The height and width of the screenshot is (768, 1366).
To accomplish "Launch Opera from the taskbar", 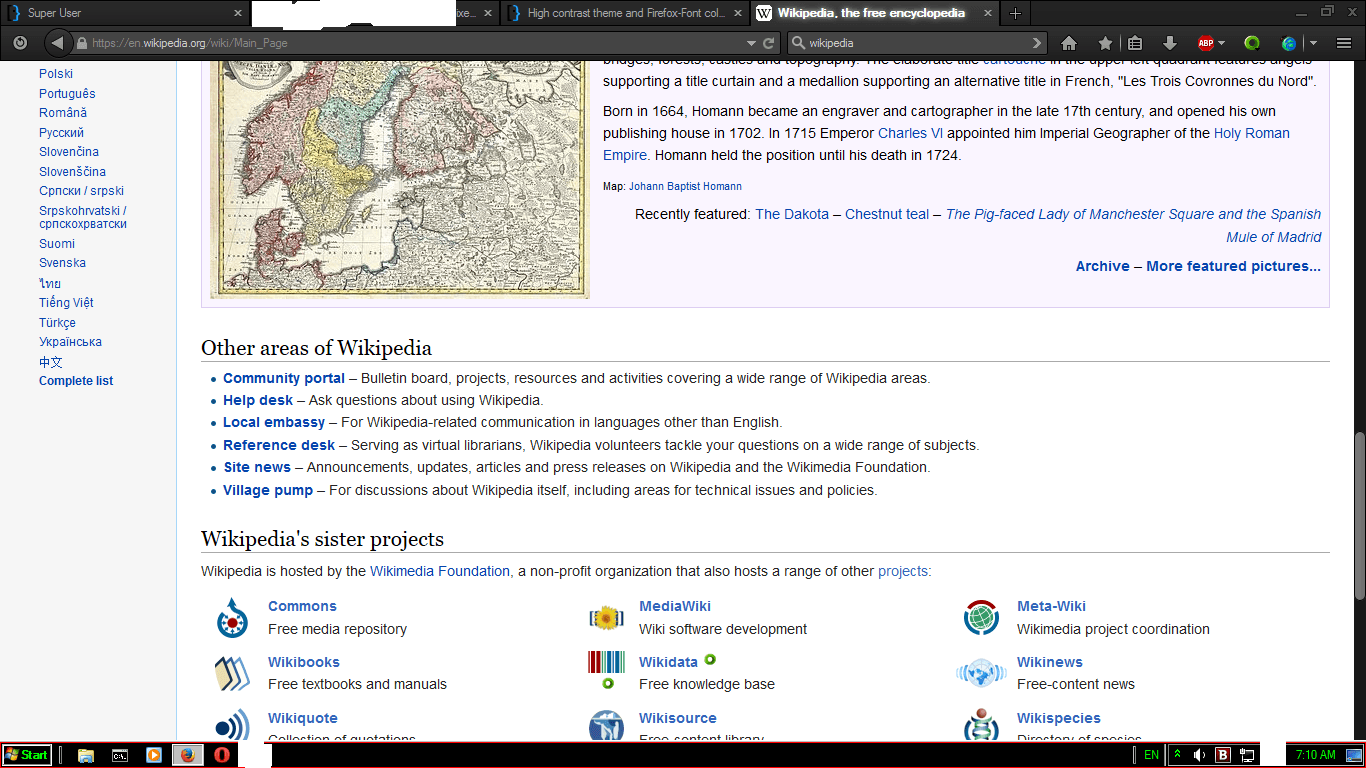I will pyautogui.click(x=222, y=755).
